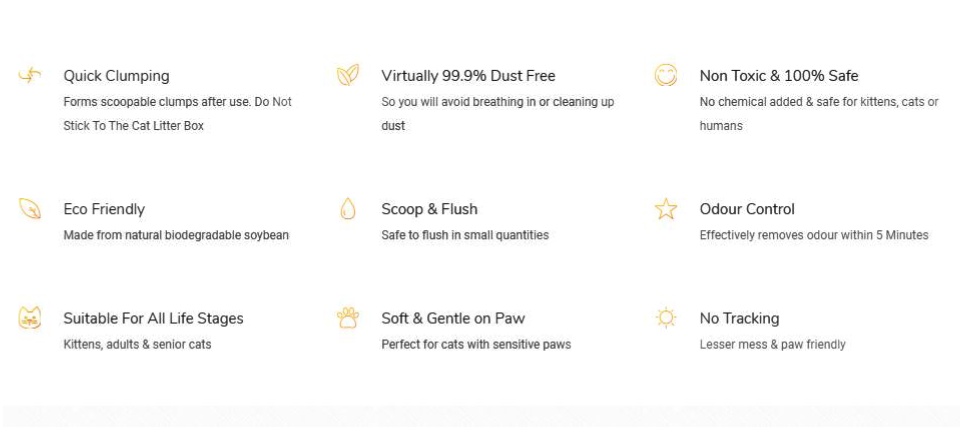Click the removes odour within 5 Minutes text
960x448 pixels.
coord(813,236)
